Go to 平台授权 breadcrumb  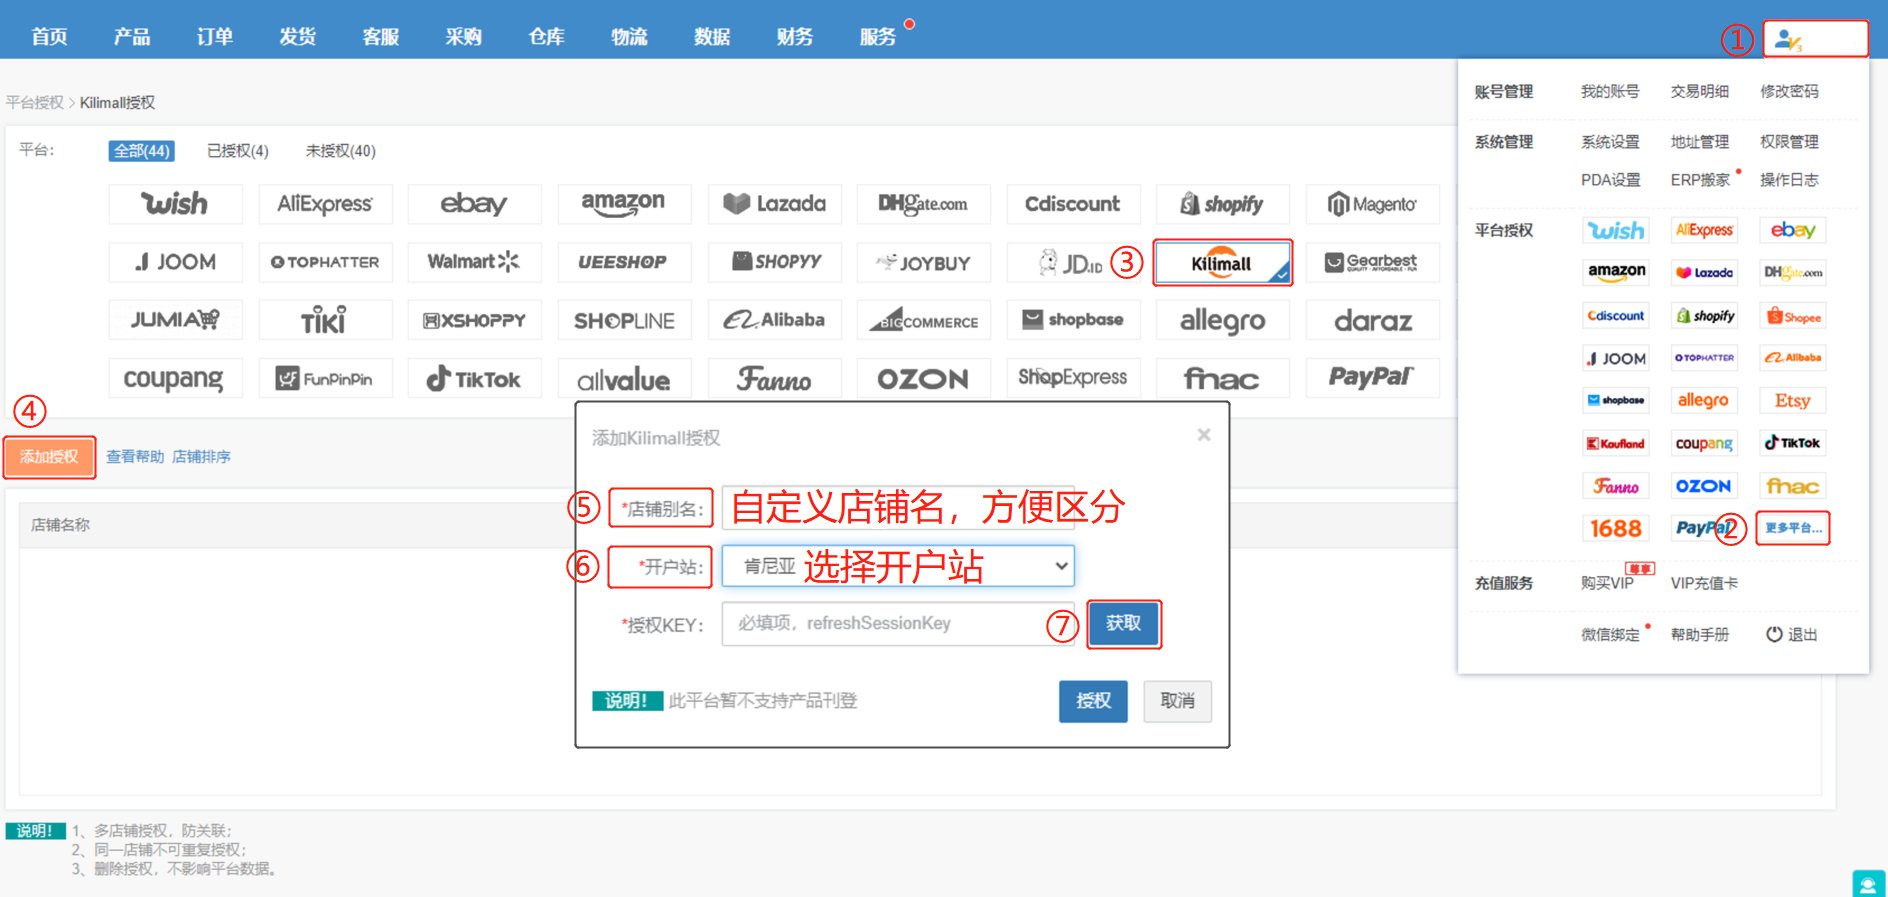(x=35, y=103)
